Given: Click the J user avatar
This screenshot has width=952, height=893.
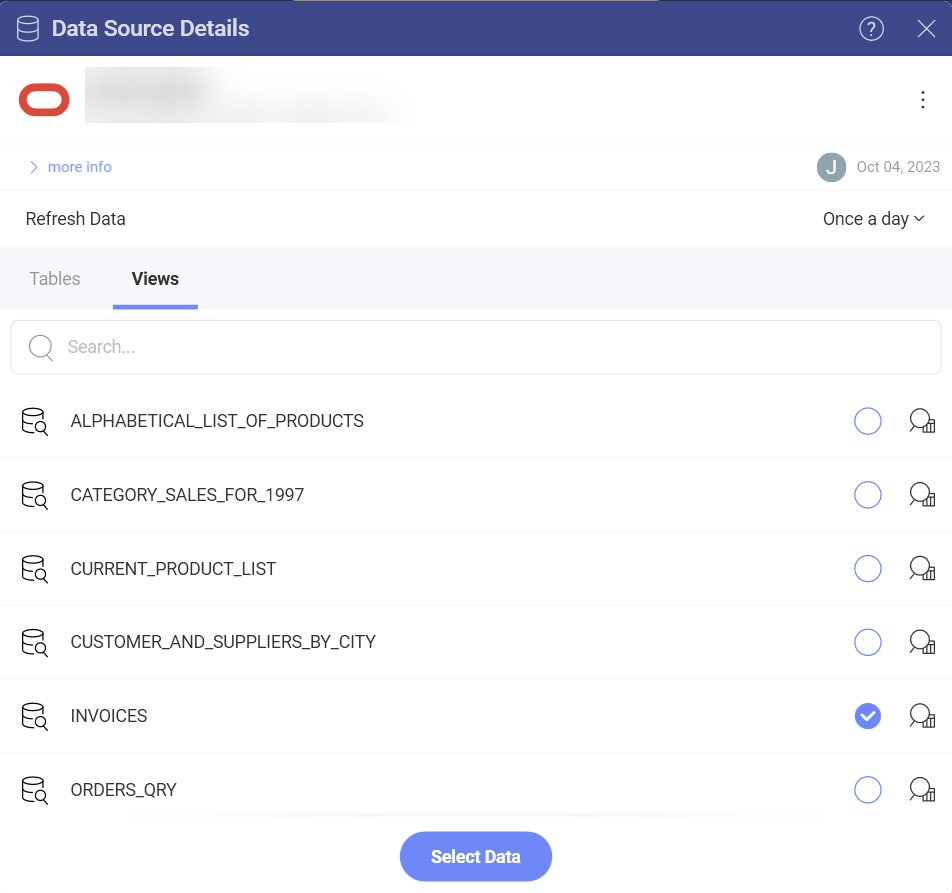Looking at the screenshot, I should [x=831, y=167].
